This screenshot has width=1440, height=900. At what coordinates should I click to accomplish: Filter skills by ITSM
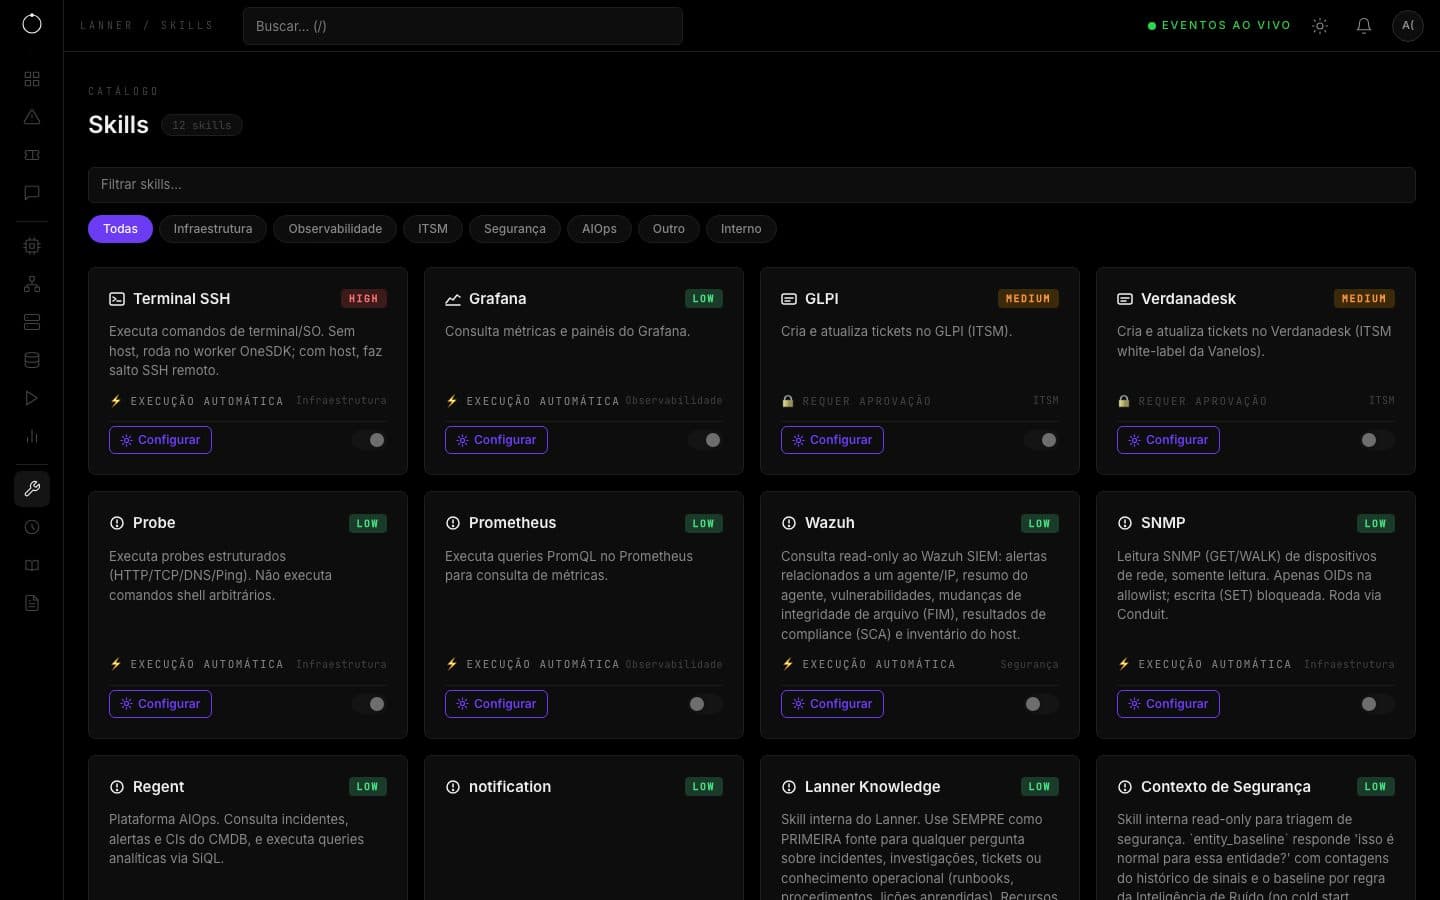coord(433,229)
